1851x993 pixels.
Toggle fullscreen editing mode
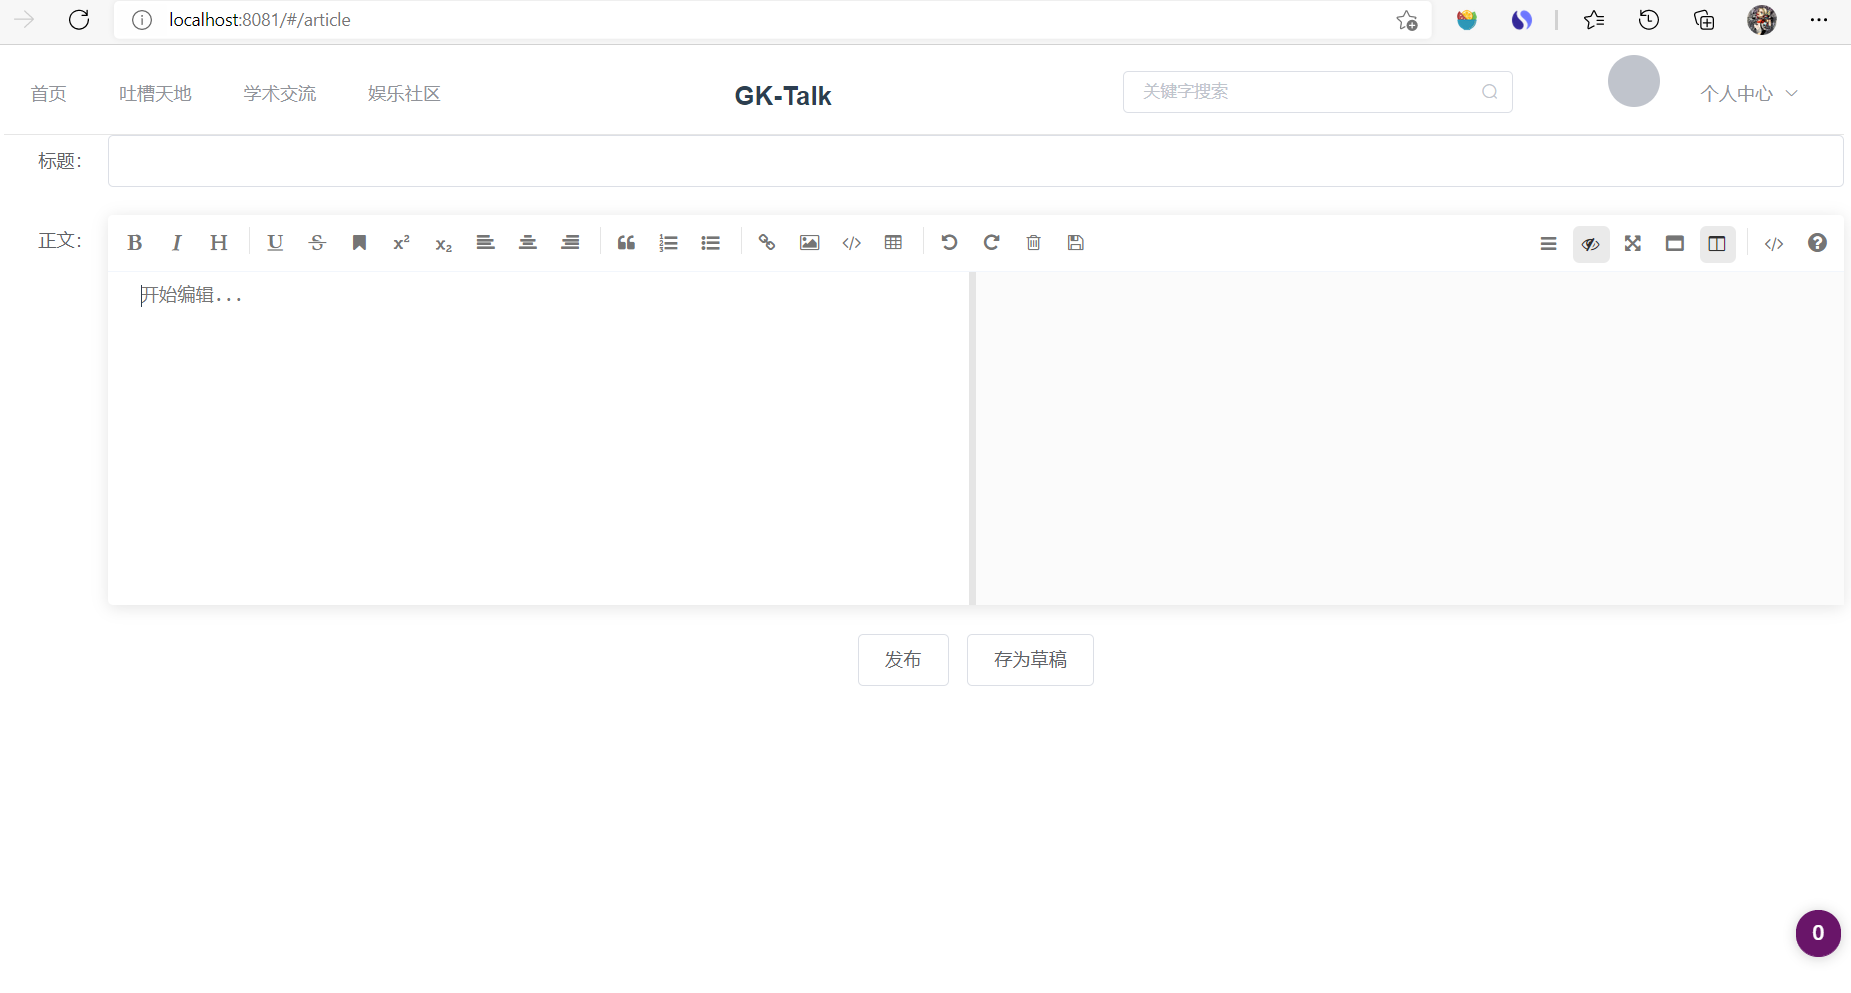(1633, 243)
